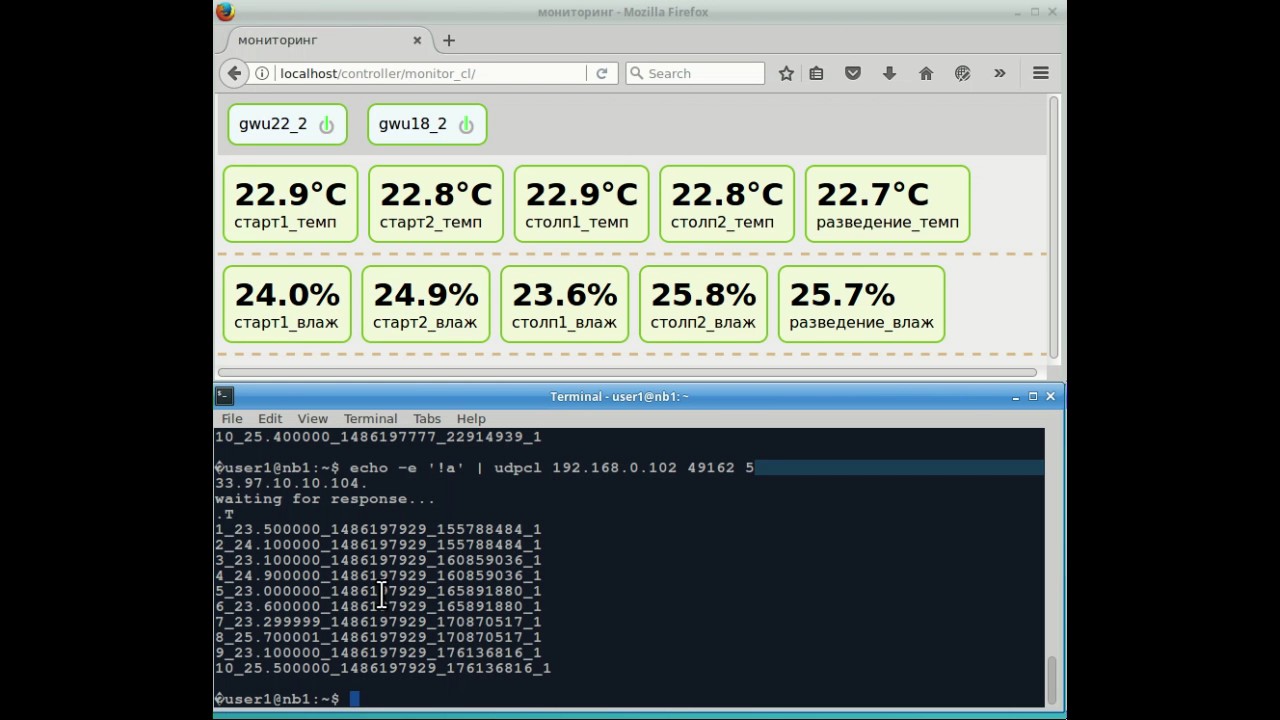1280x720 pixels.
Task: Click the Pocket icon in the toolbar
Action: pyautogui.click(x=853, y=73)
